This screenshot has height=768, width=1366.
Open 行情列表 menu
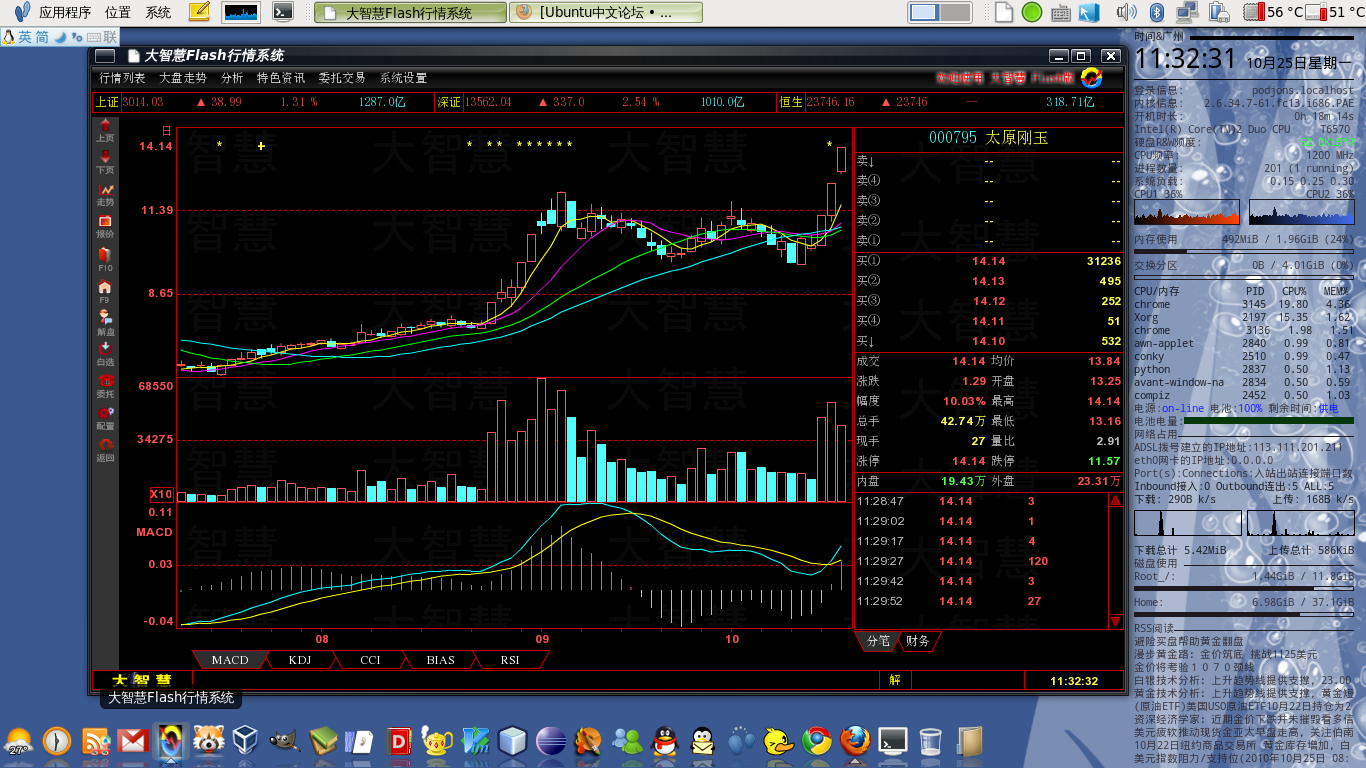(x=122, y=78)
